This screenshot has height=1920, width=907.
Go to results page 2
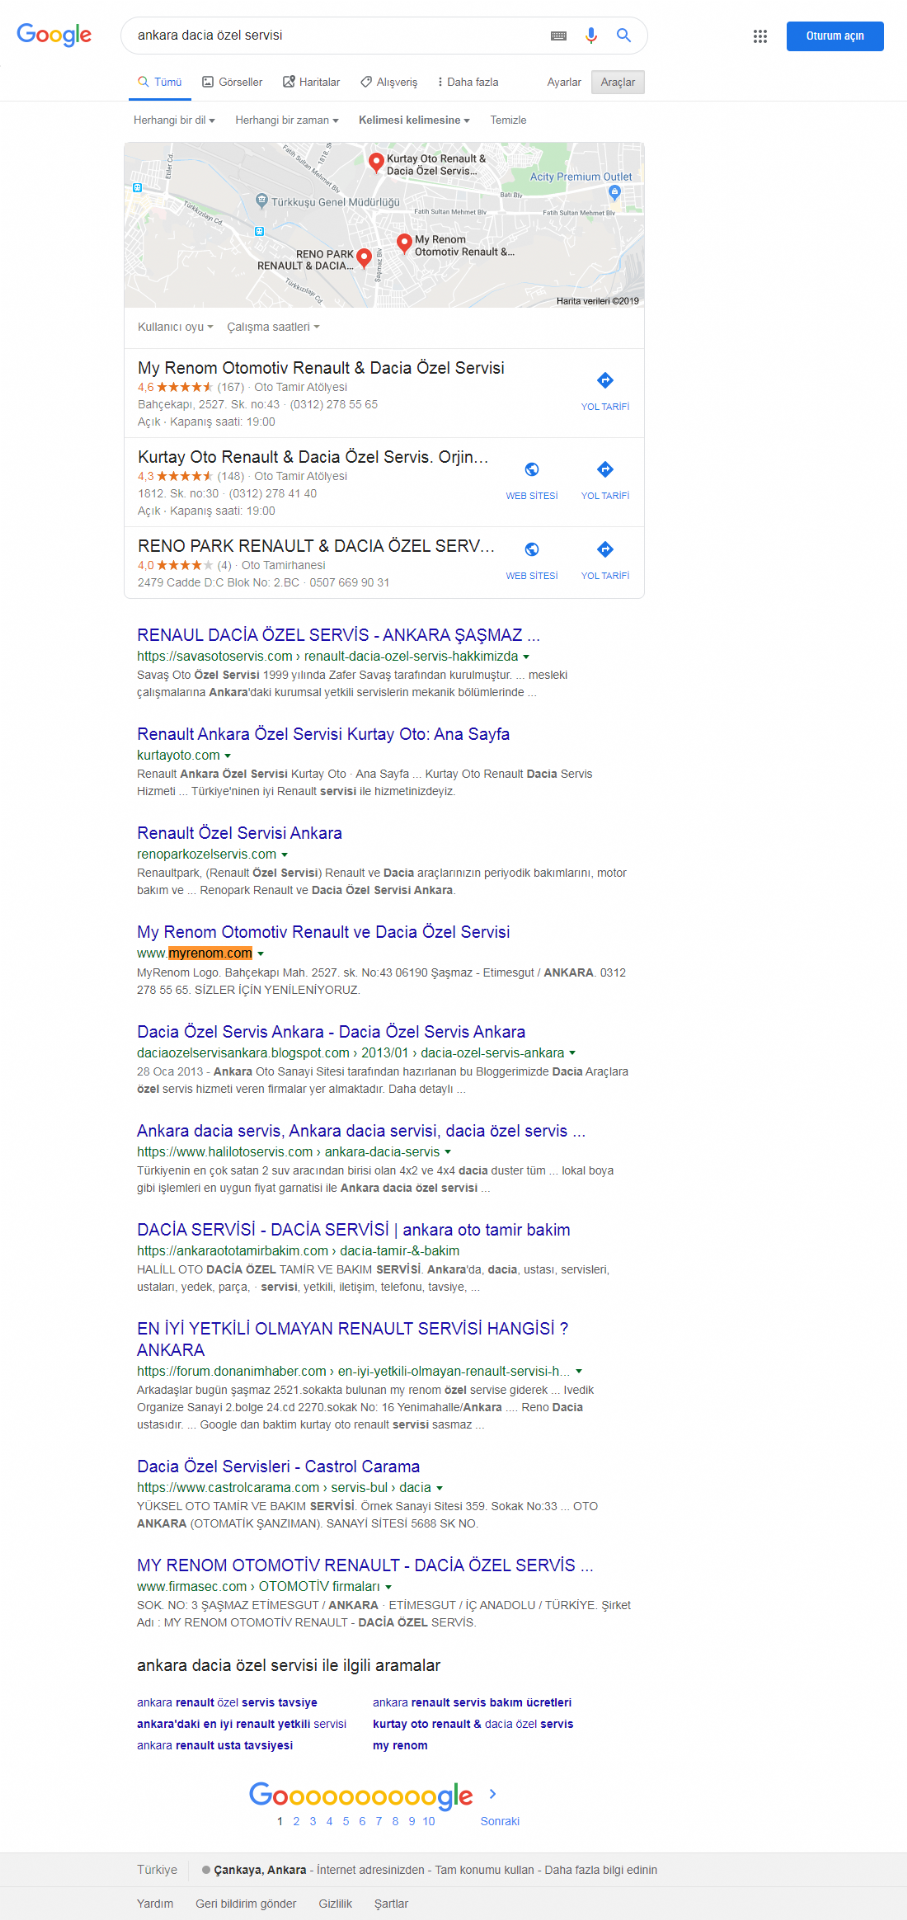coord(296,1821)
